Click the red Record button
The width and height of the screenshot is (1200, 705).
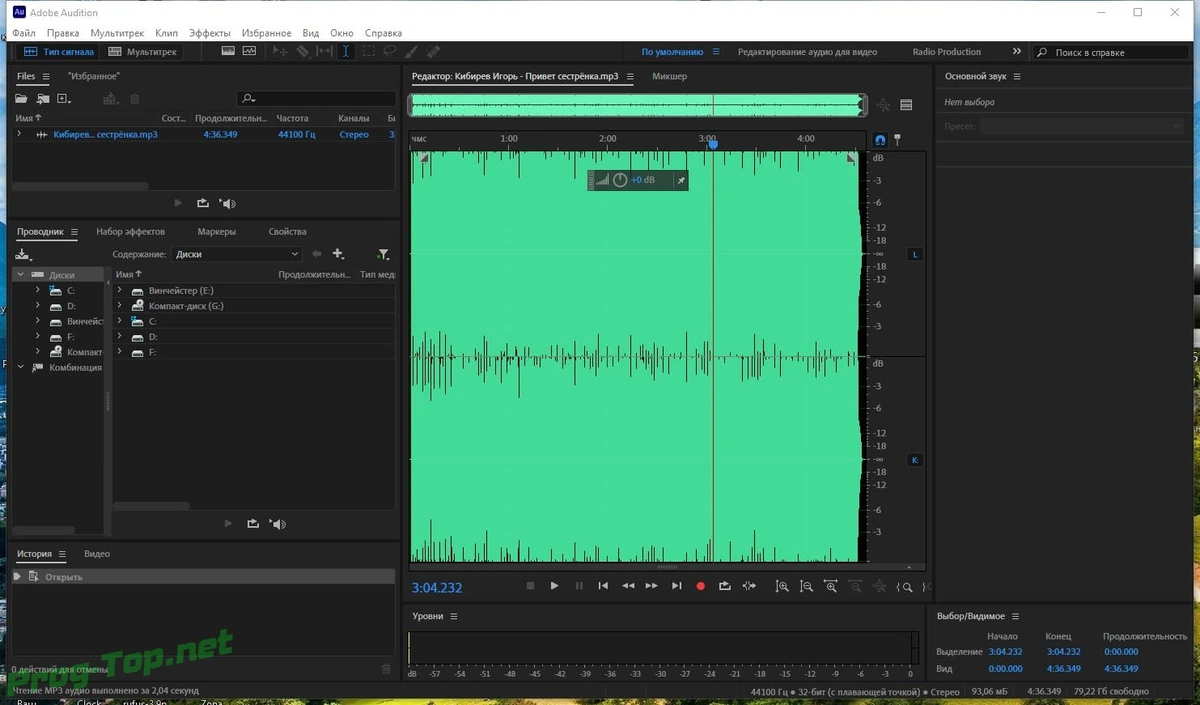coord(700,586)
